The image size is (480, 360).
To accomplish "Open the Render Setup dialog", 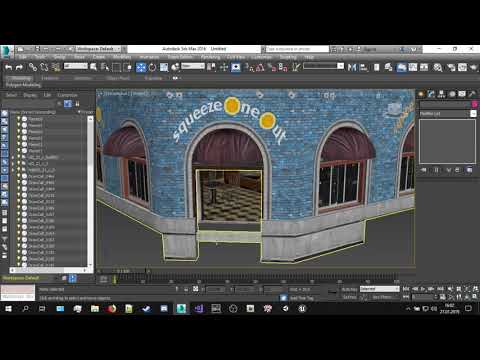I will pyautogui.click(x=451, y=67).
